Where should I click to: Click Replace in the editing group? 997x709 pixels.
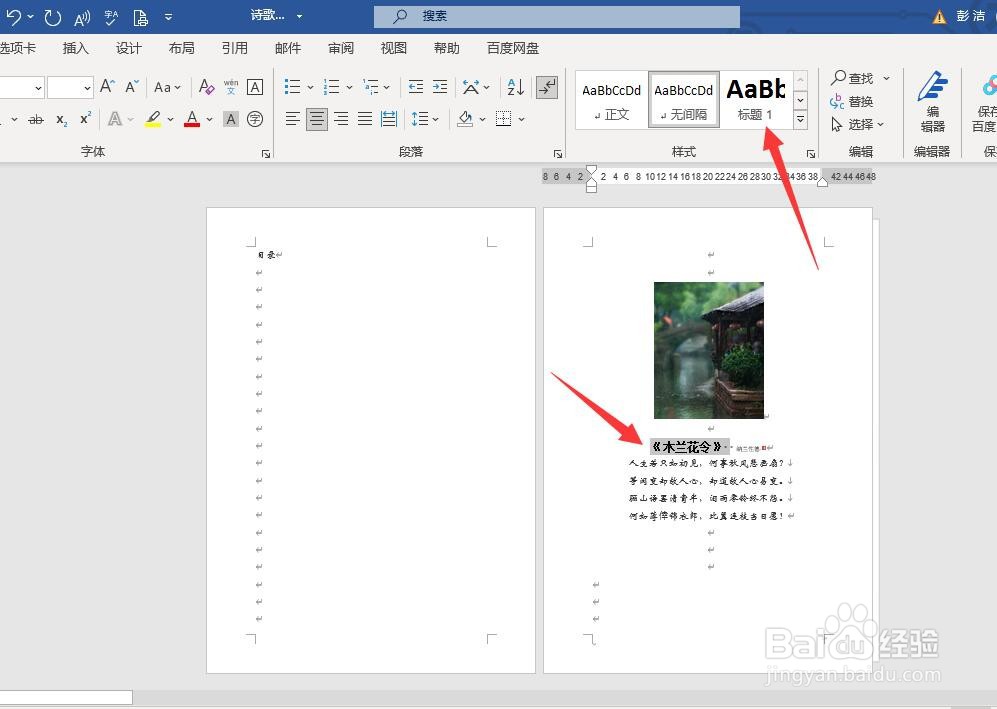(x=852, y=101)
